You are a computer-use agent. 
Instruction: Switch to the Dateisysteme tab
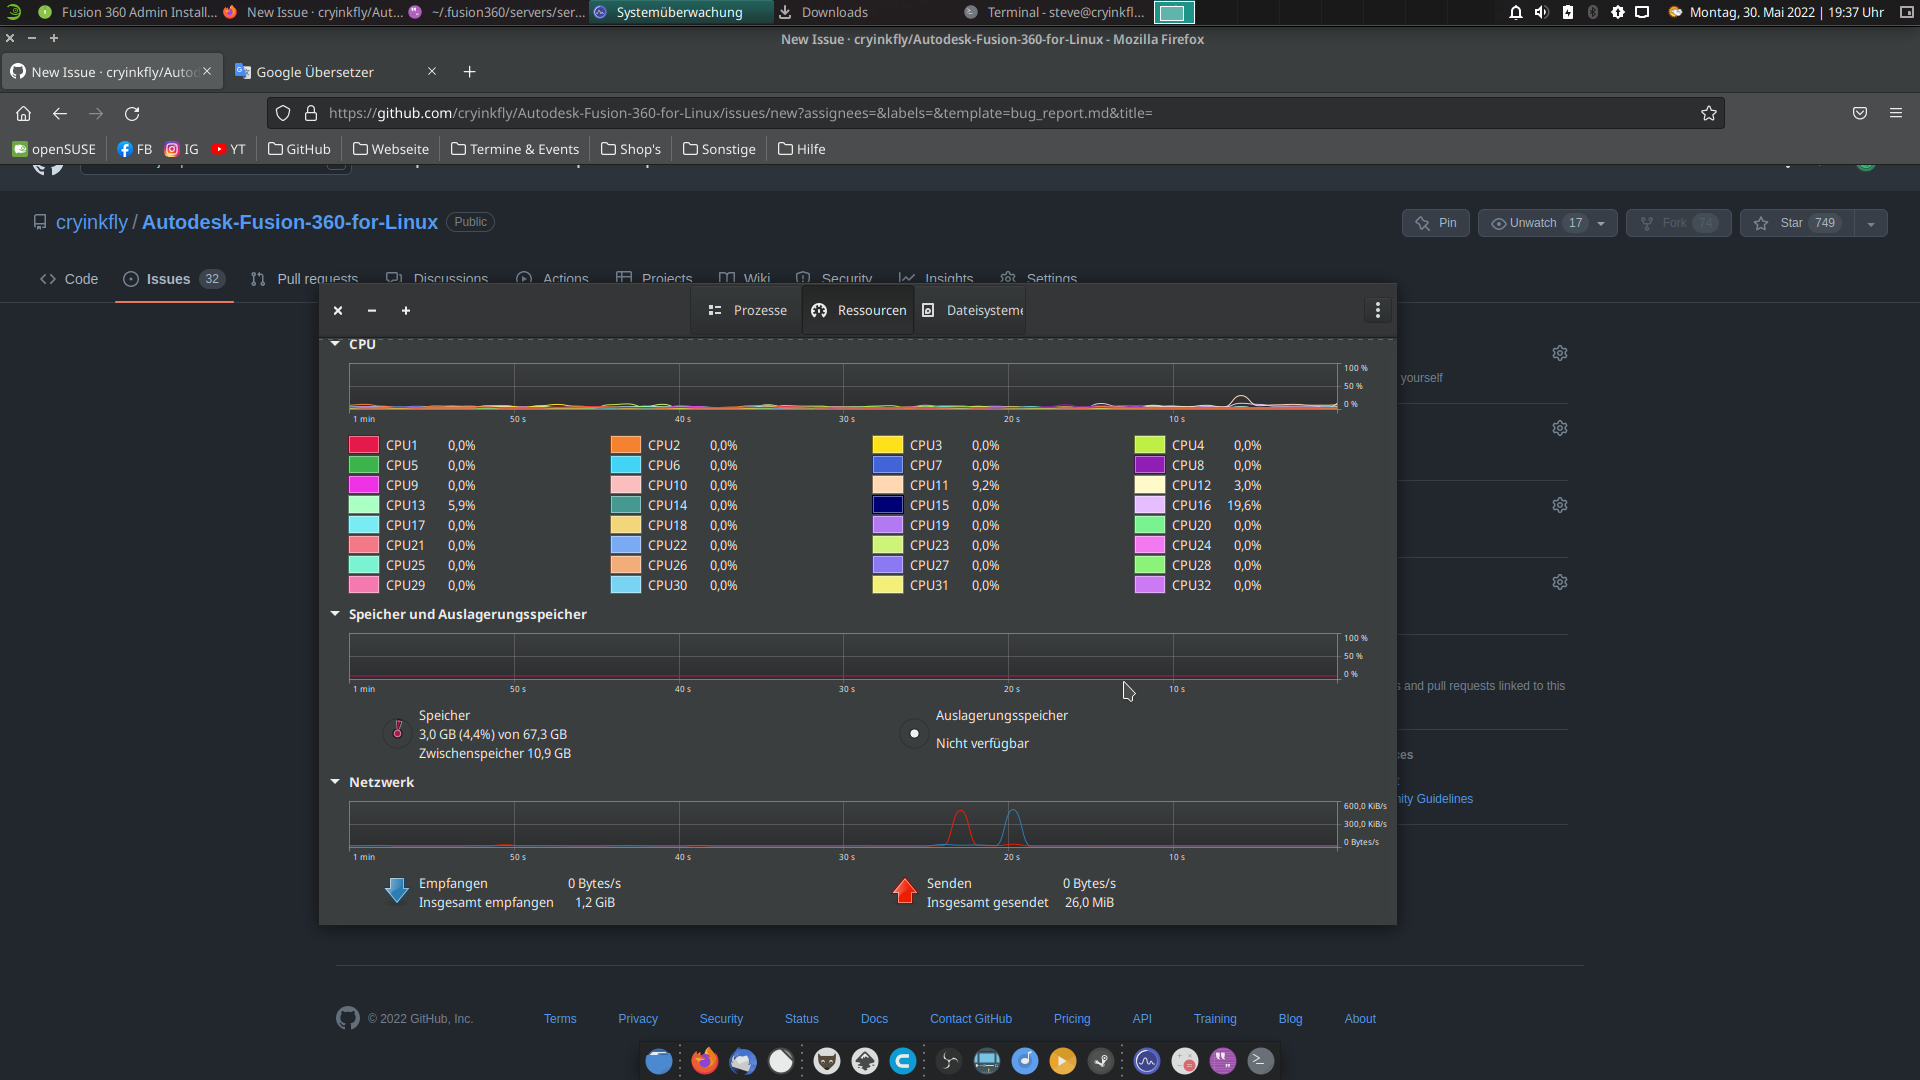click(973, 310)
